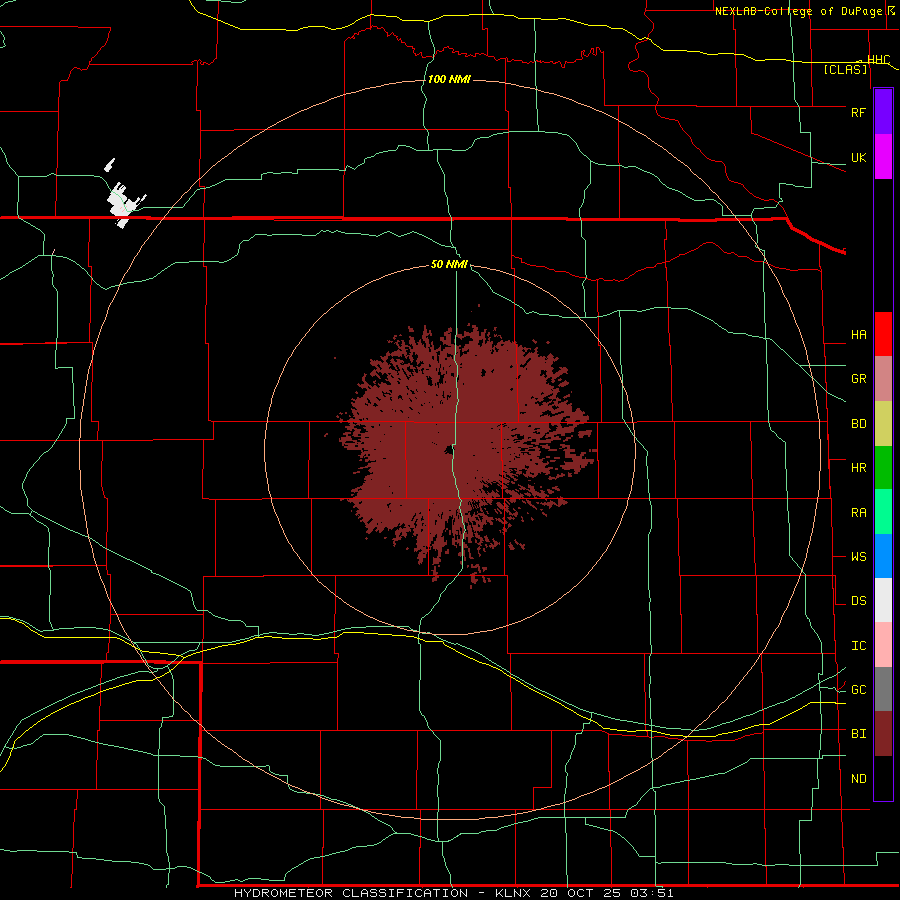The height and width of the screenshot is (900, 900).
Task: Click the ND legend label
Action: (x=858, y=779)
